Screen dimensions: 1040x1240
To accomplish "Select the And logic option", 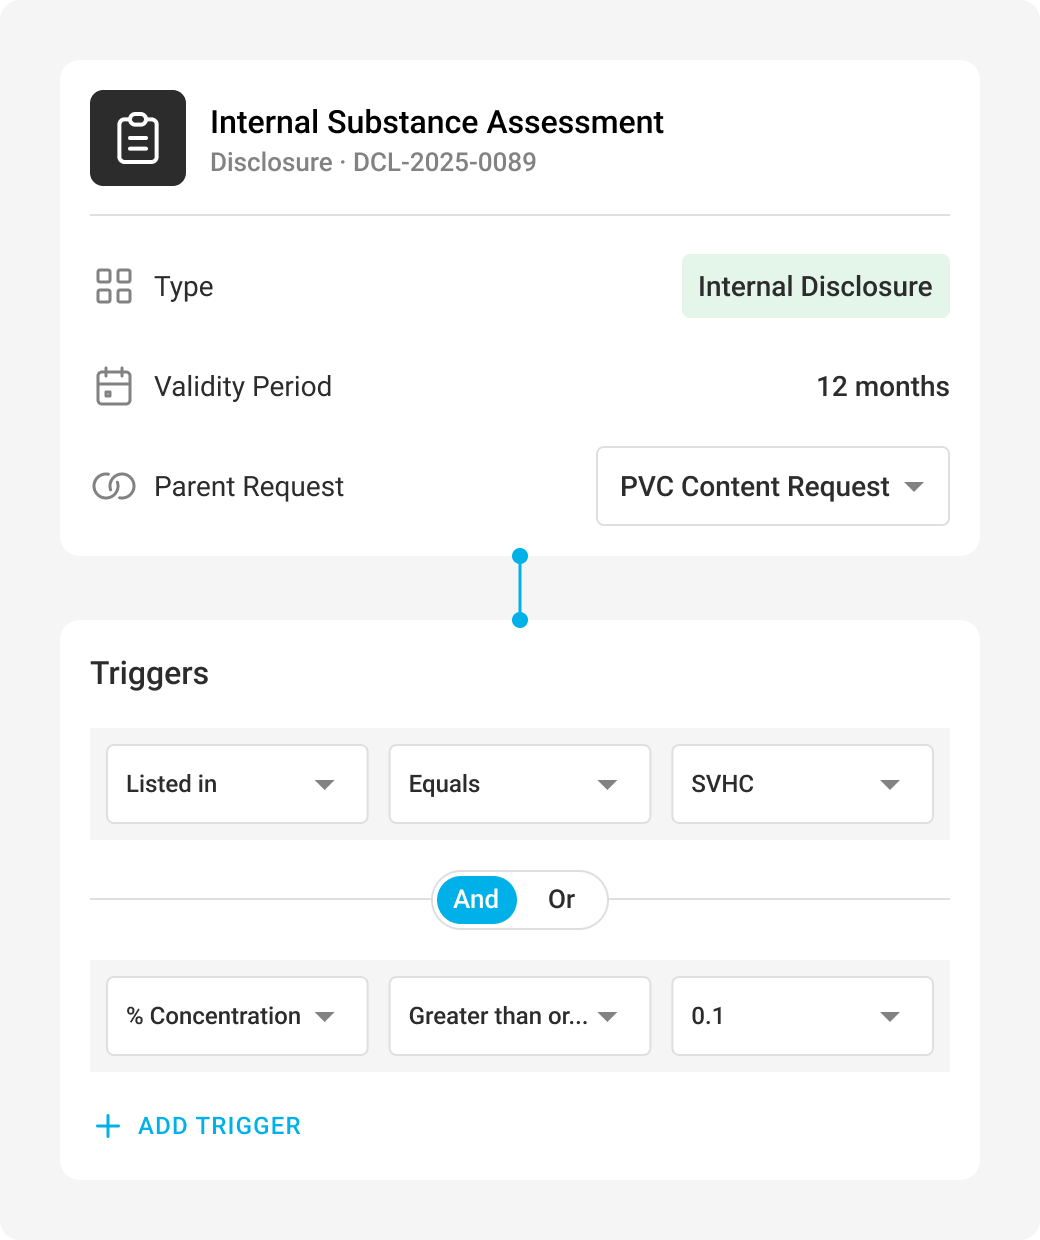I will (x=476, y=899).
